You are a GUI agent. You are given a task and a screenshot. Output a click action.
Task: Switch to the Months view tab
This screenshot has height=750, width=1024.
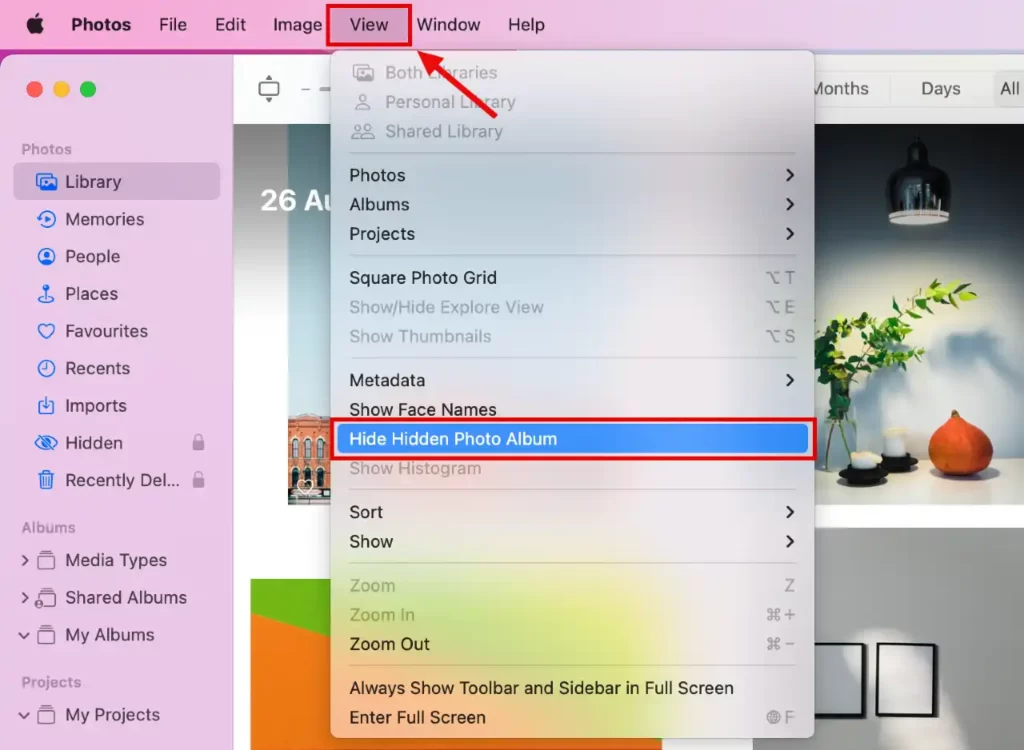pos(842,88)
